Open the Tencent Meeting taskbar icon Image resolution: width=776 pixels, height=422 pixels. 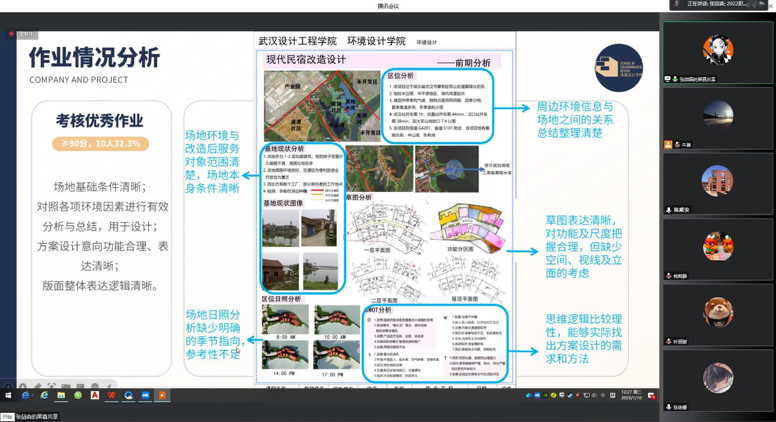click(x=145, y=395)
